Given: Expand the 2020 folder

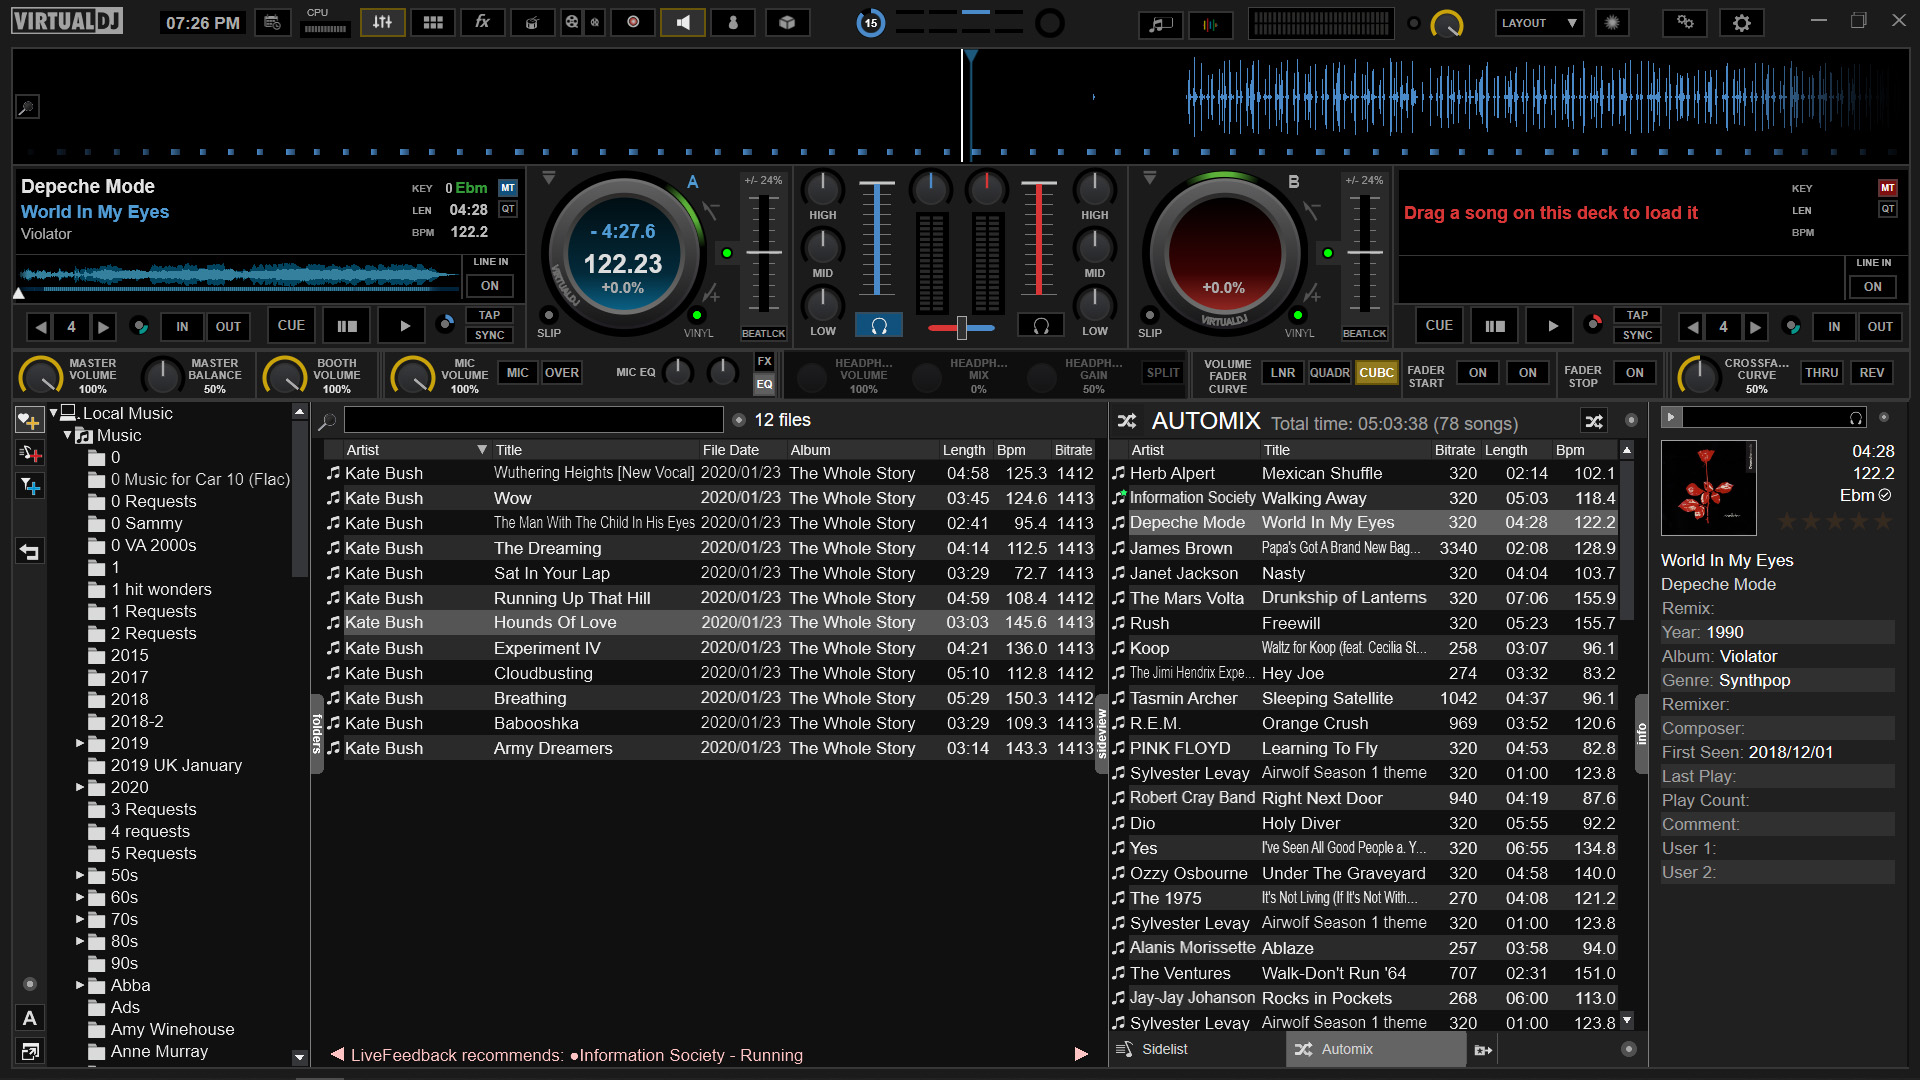Looking at the screenshot, I should coord(80,787).
